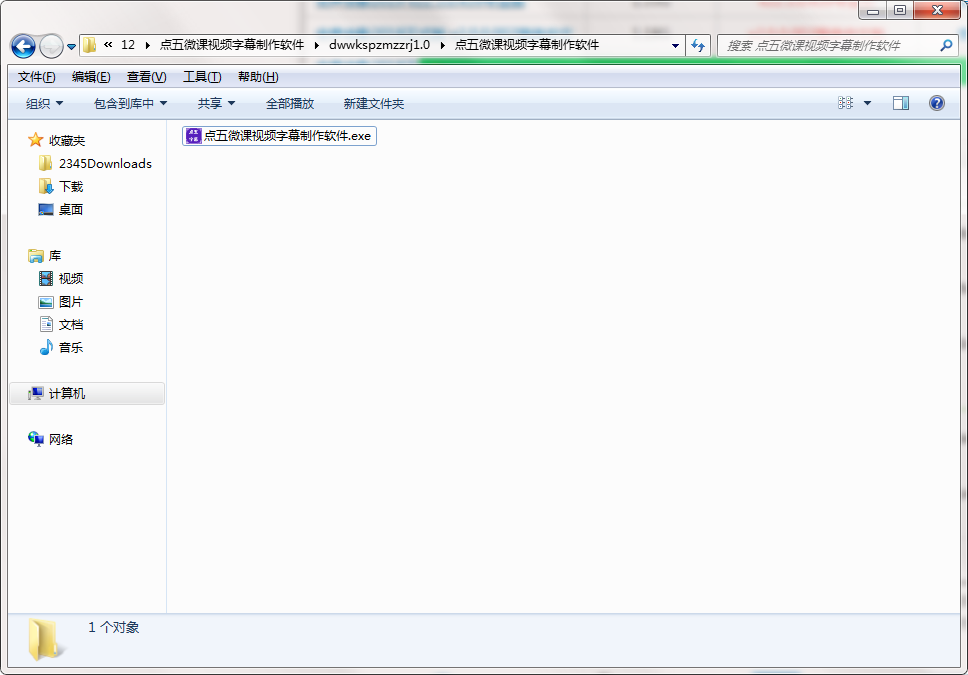This screenshot has height=675, width=968.
Task: Select 收藏夹 in the navigation pane
Action: [x=67, y=141]
